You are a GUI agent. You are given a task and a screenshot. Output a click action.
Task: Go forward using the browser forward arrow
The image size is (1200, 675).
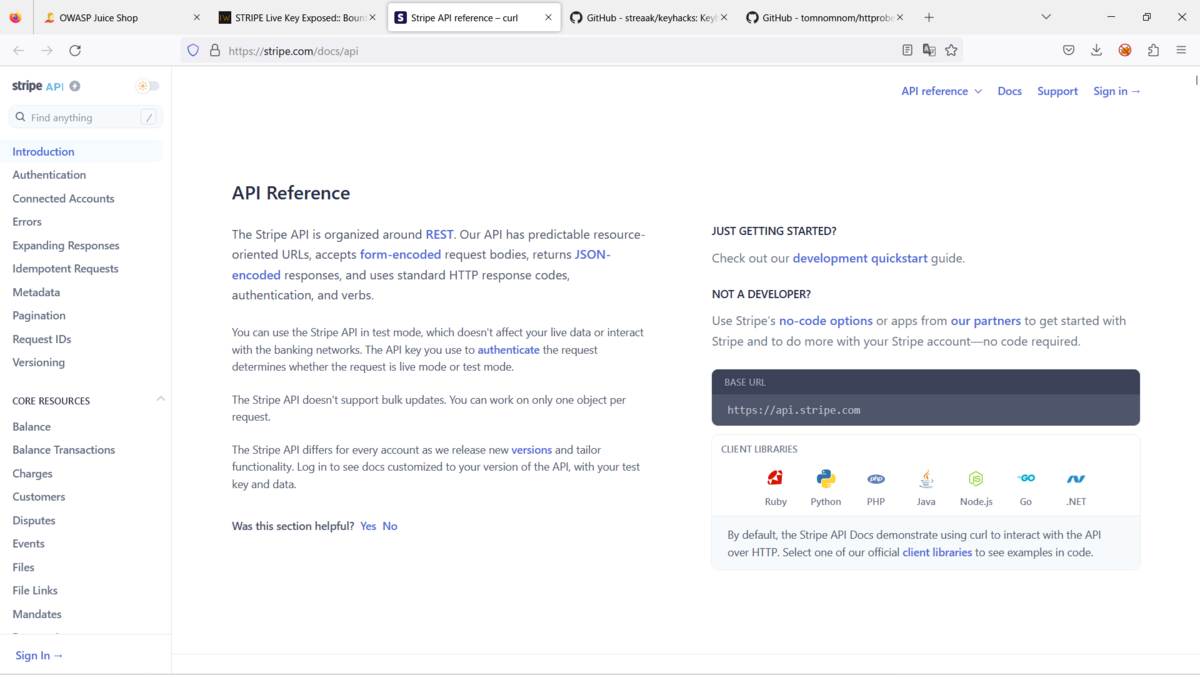[47, 50]
